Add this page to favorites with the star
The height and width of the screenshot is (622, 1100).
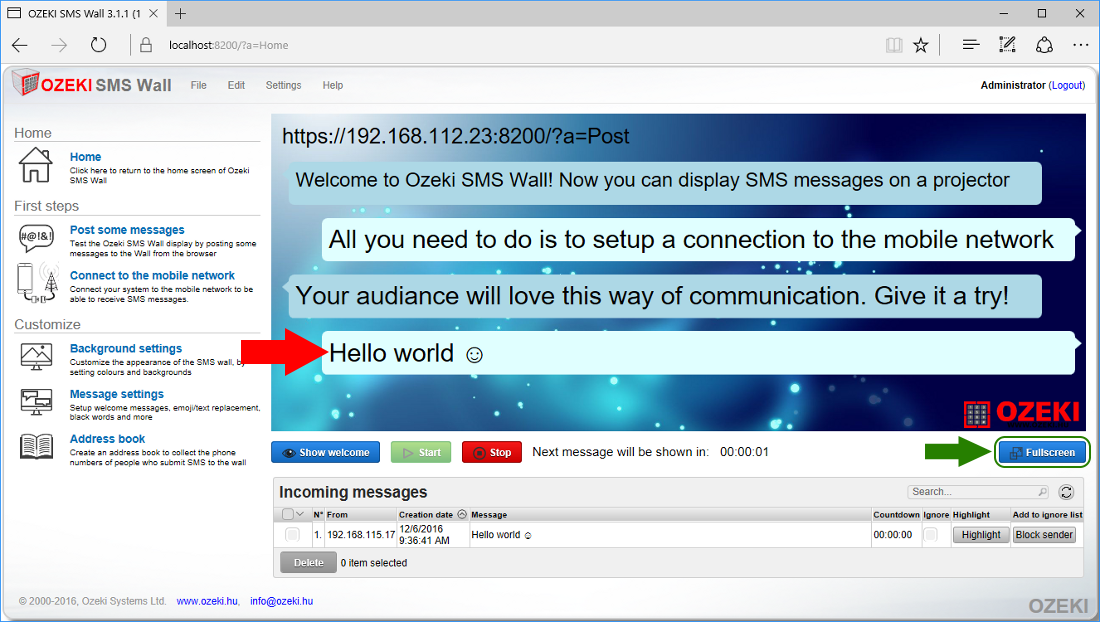[920, 45]
